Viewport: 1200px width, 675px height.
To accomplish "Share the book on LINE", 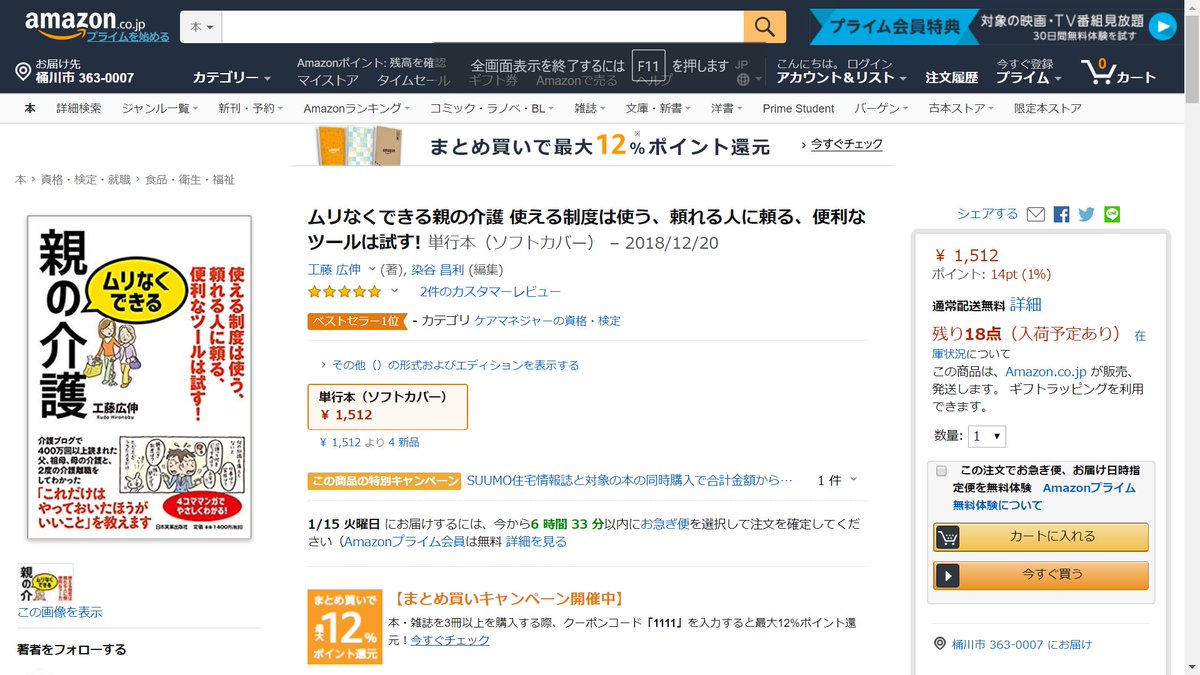I will click(x=1112, y=214).
